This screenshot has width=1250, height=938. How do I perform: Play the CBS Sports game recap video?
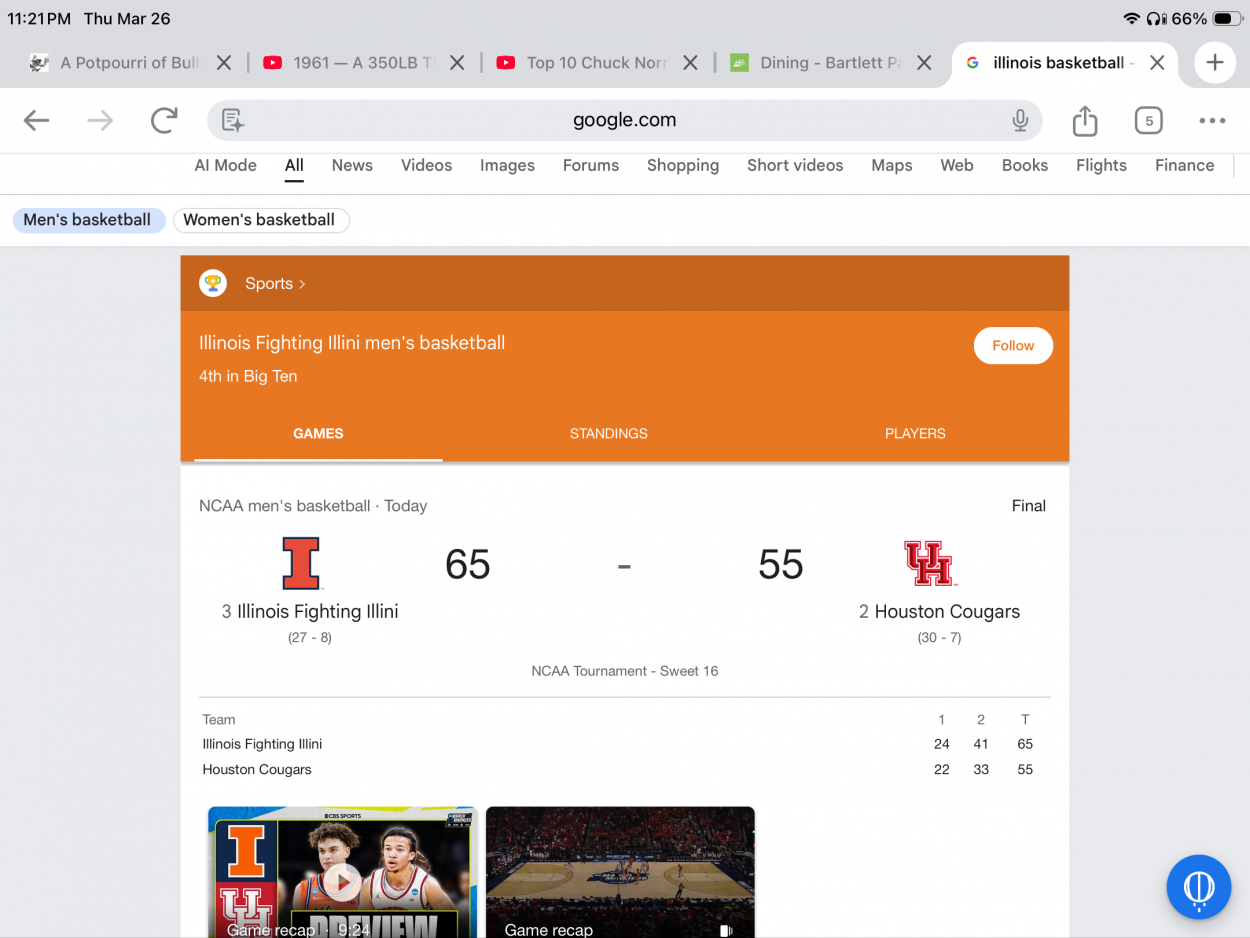point(342,880)
